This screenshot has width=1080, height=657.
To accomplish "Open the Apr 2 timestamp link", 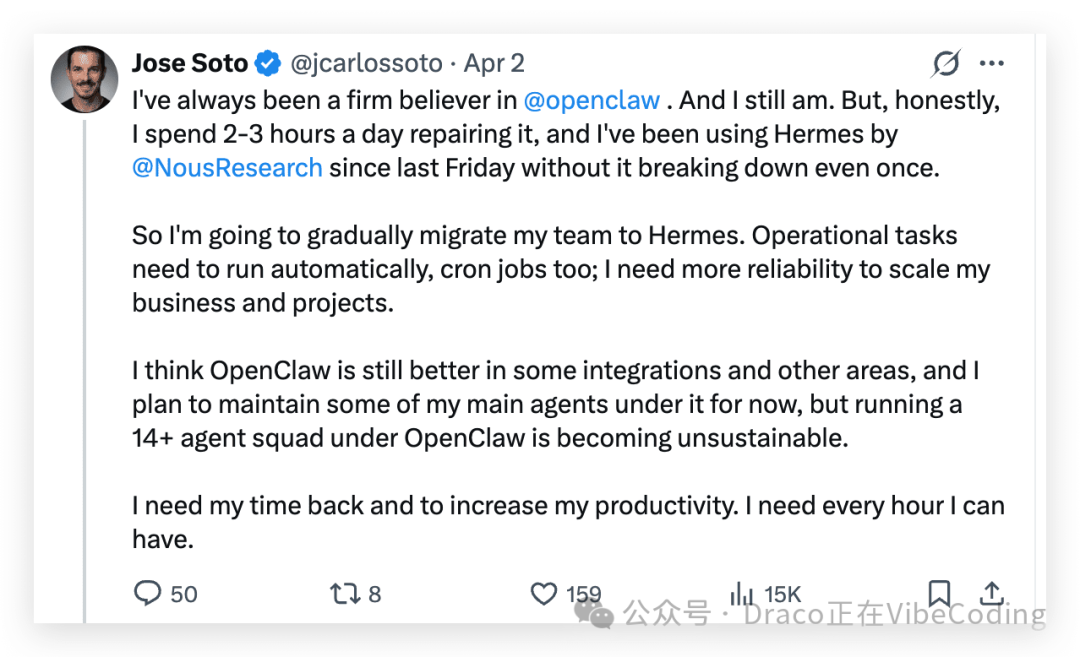I will (494, 63).
